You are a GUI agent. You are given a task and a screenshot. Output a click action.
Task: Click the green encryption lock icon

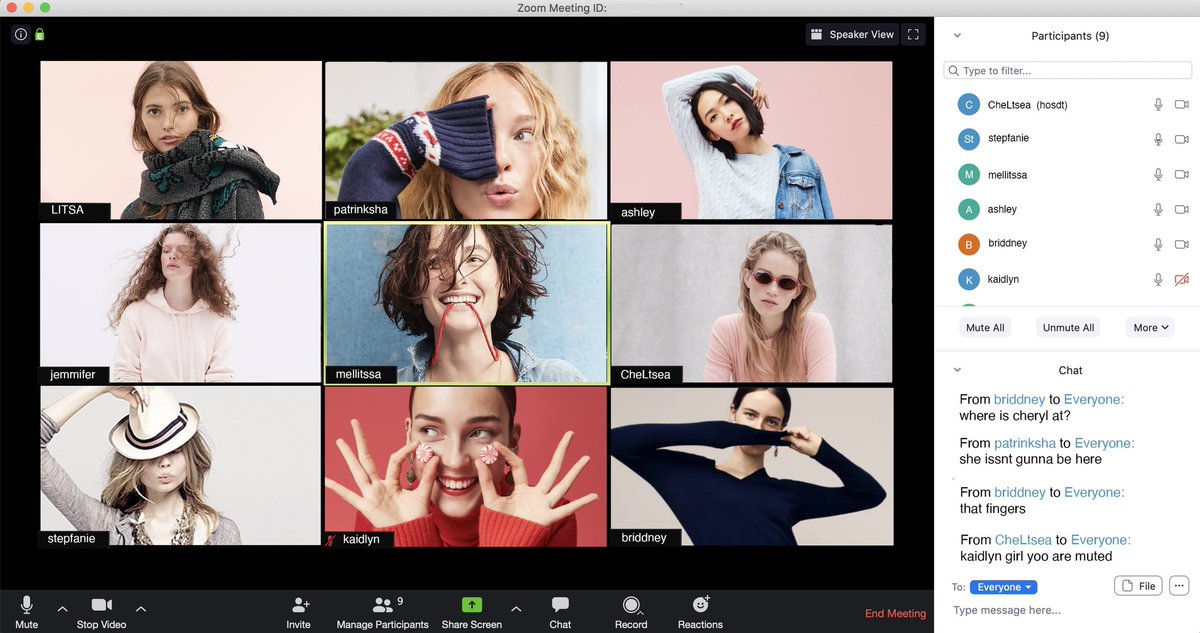tap(40, 34)
